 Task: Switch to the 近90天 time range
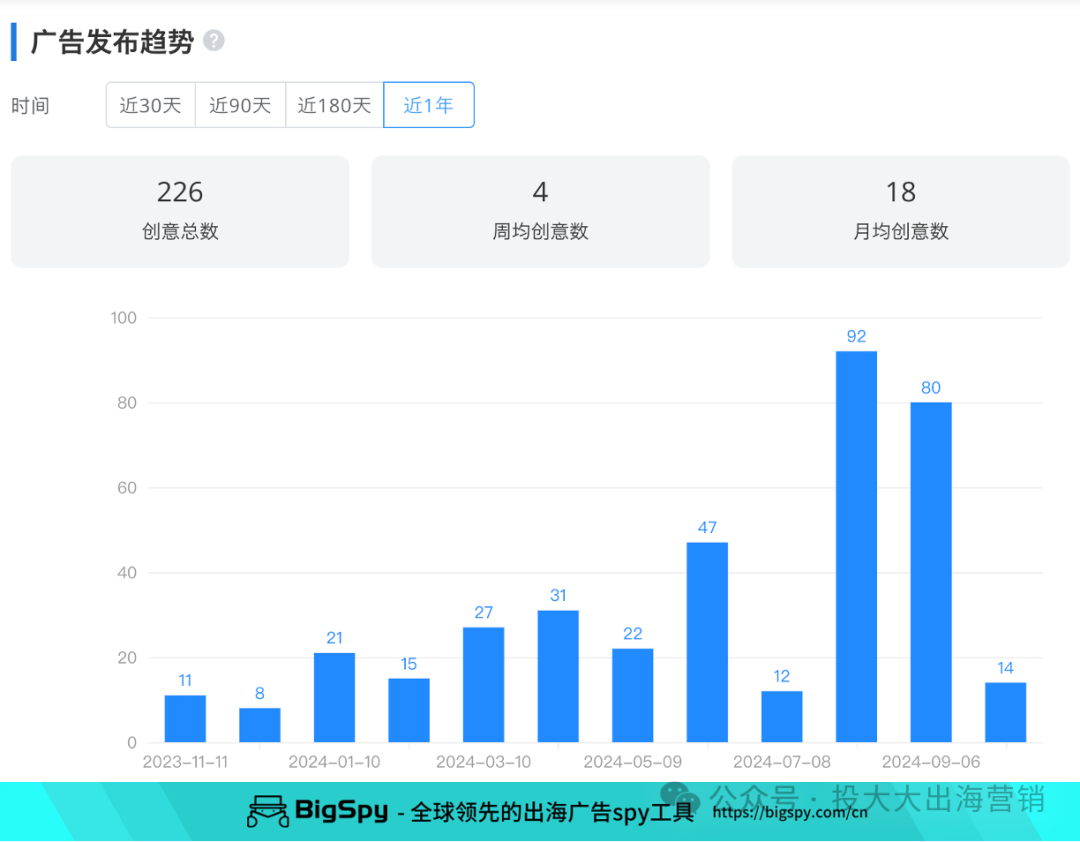pyautogui.click(x=240, y=105)
